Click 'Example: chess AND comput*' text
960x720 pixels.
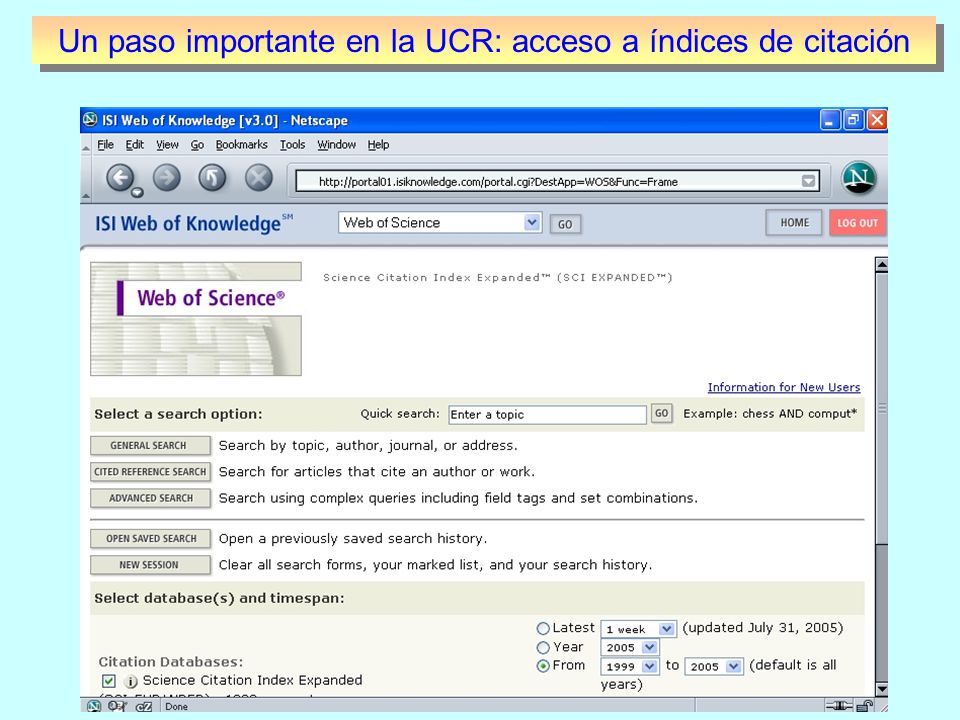pyautogui.click(x=770, y=414)
